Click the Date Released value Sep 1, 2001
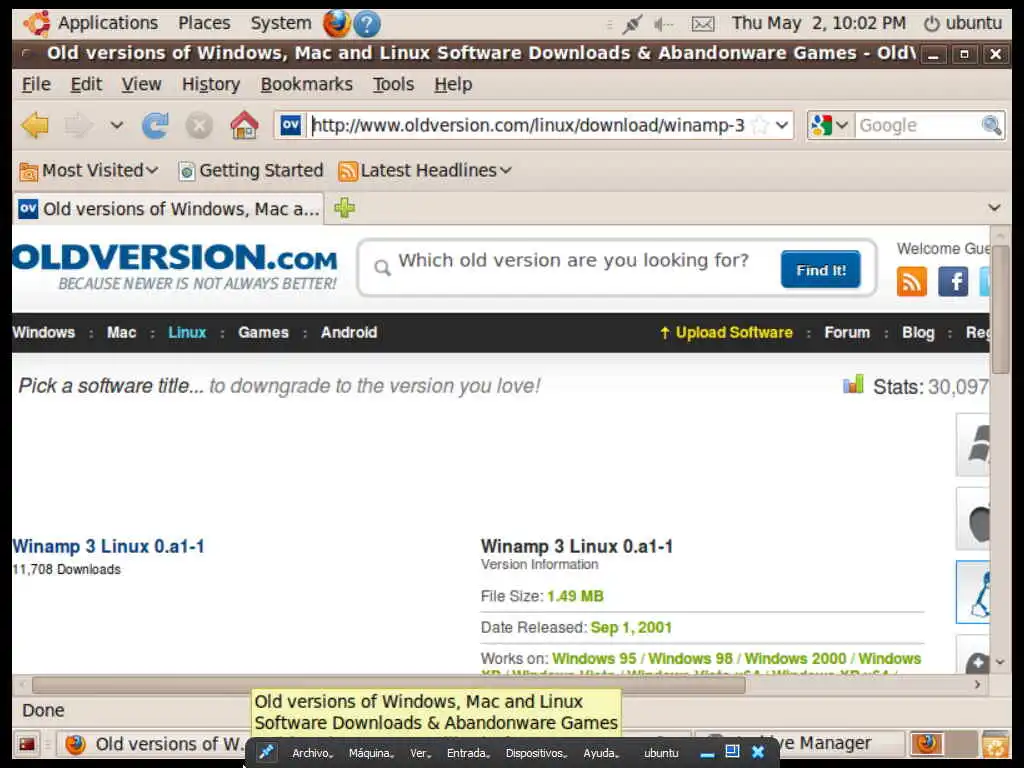 tap(631, 628)
